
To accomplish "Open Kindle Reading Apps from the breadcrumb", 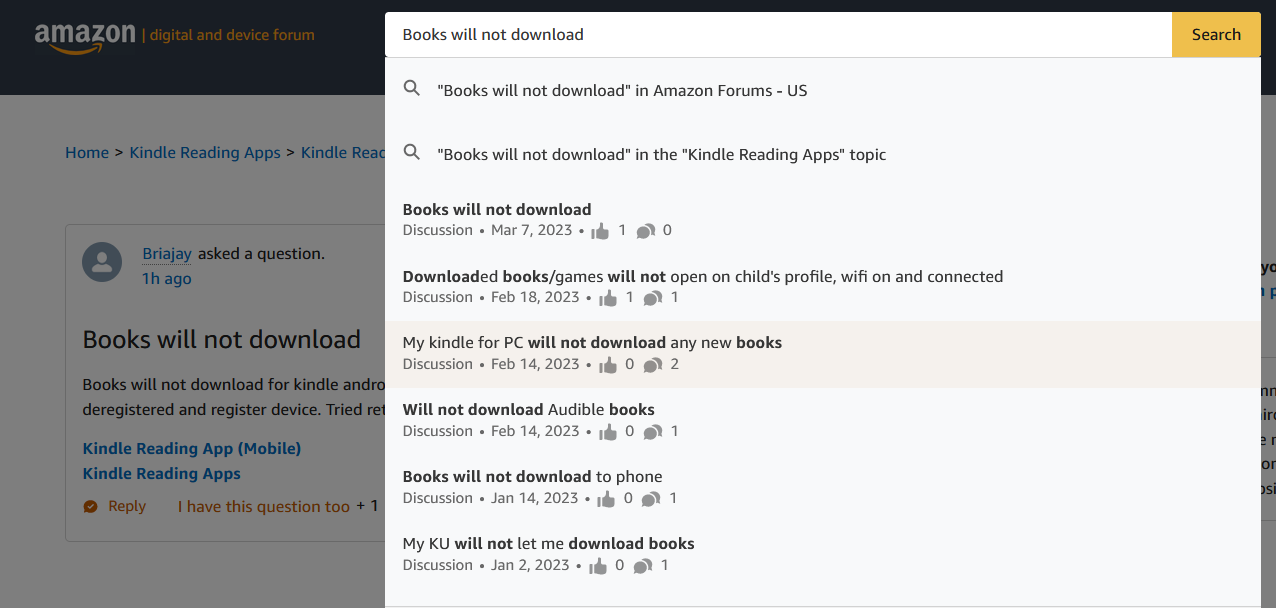I will point(204,152).
